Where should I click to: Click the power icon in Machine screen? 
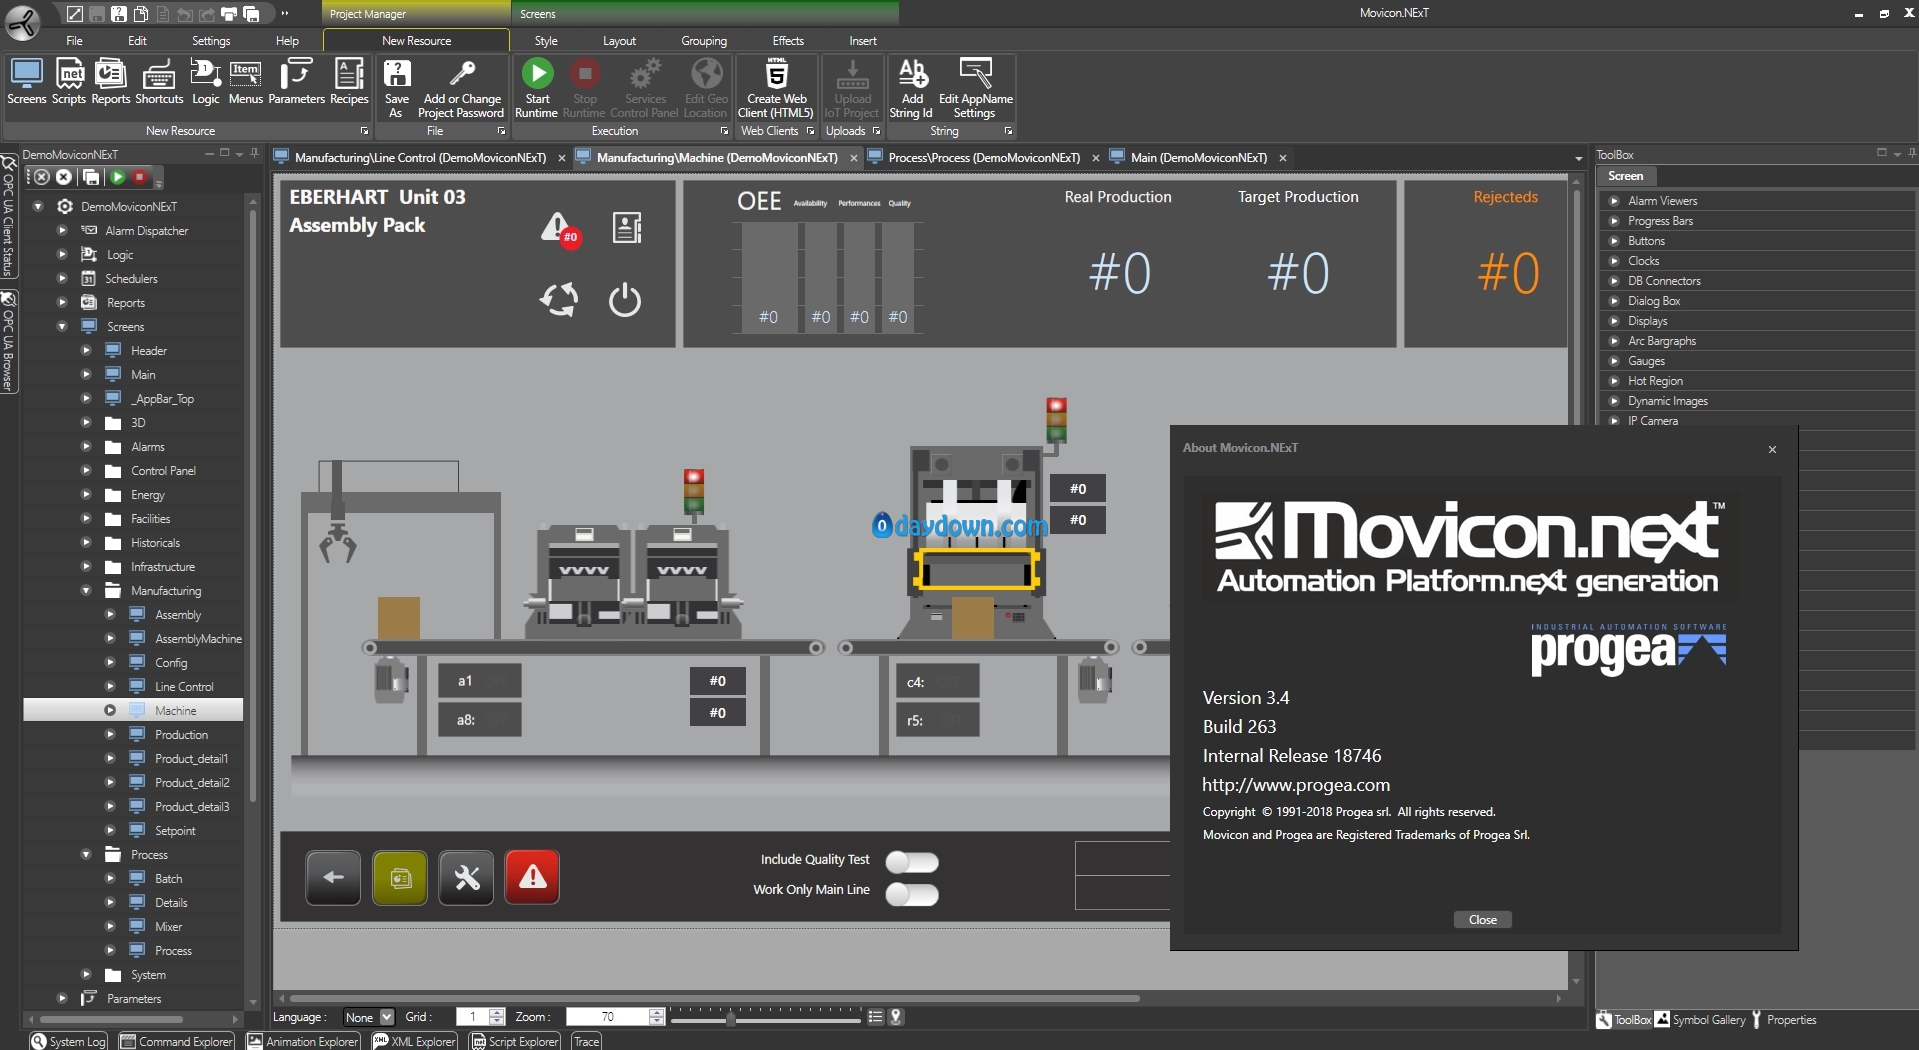pyautogui.click(x=625, y=299)
